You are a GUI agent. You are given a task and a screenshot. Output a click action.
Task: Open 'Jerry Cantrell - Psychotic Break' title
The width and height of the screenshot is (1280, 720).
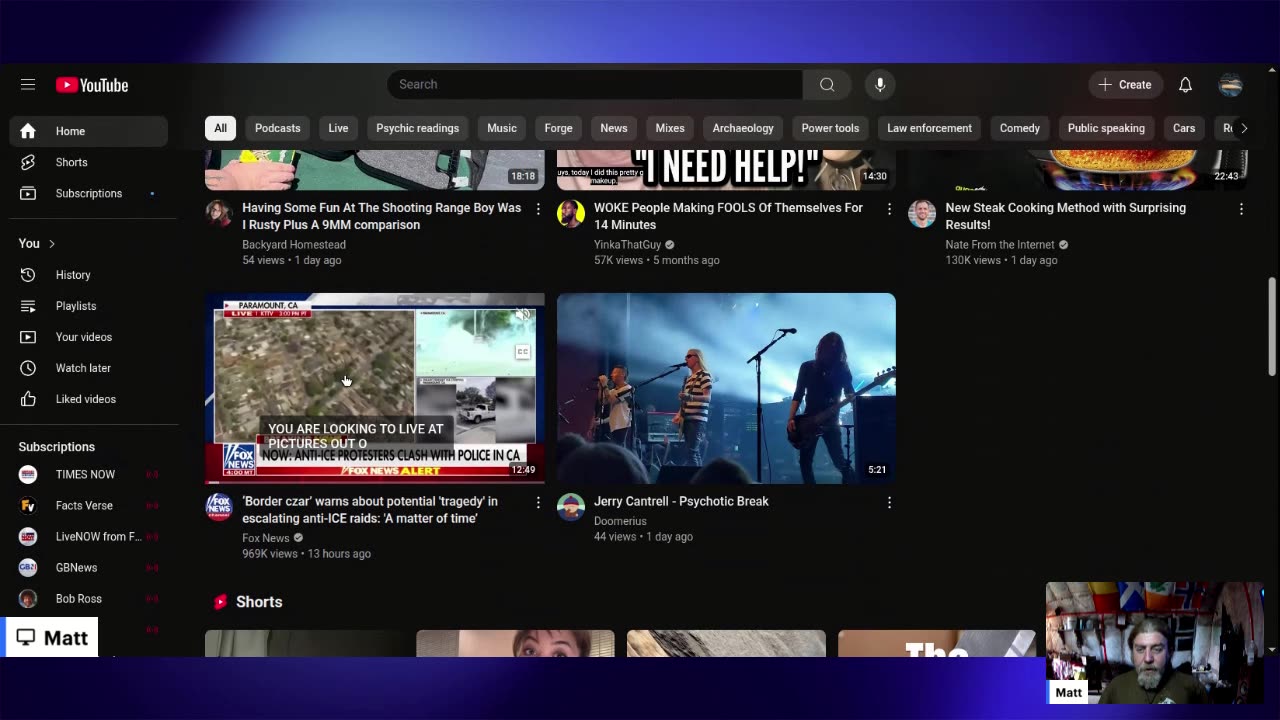coord(681,502)
